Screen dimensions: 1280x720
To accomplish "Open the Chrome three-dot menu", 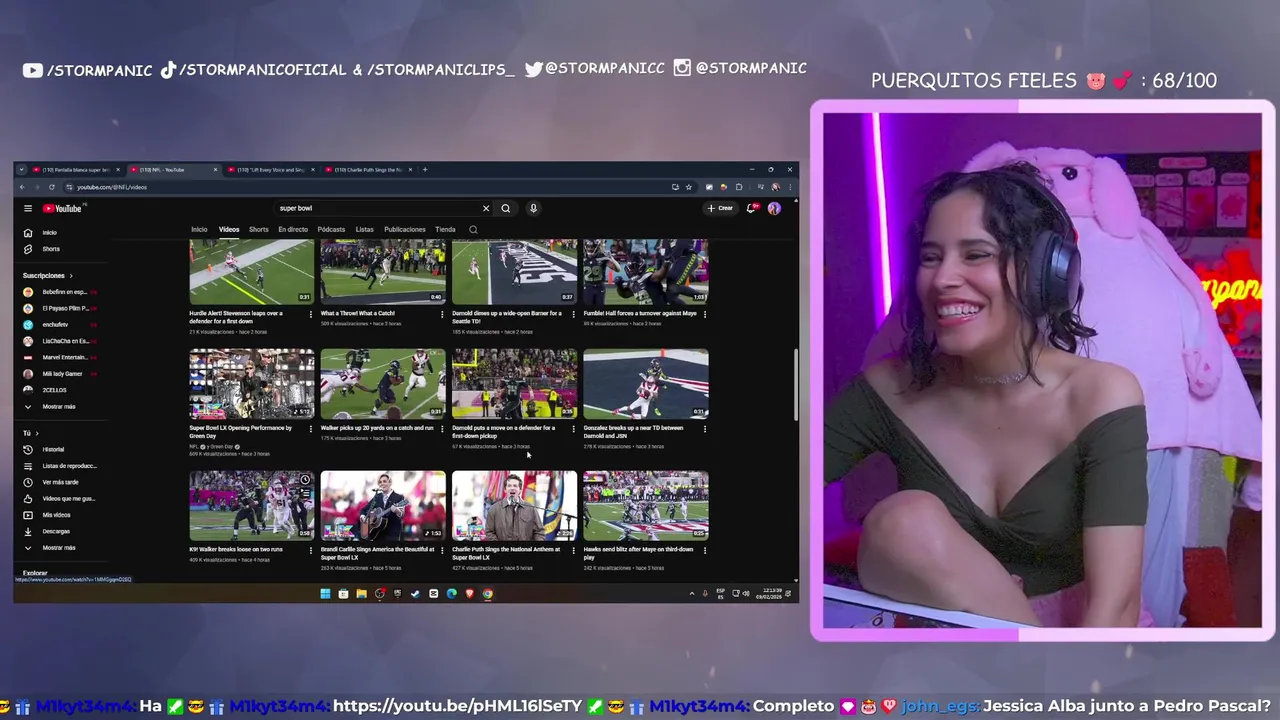I will click(x=791, y=187).
